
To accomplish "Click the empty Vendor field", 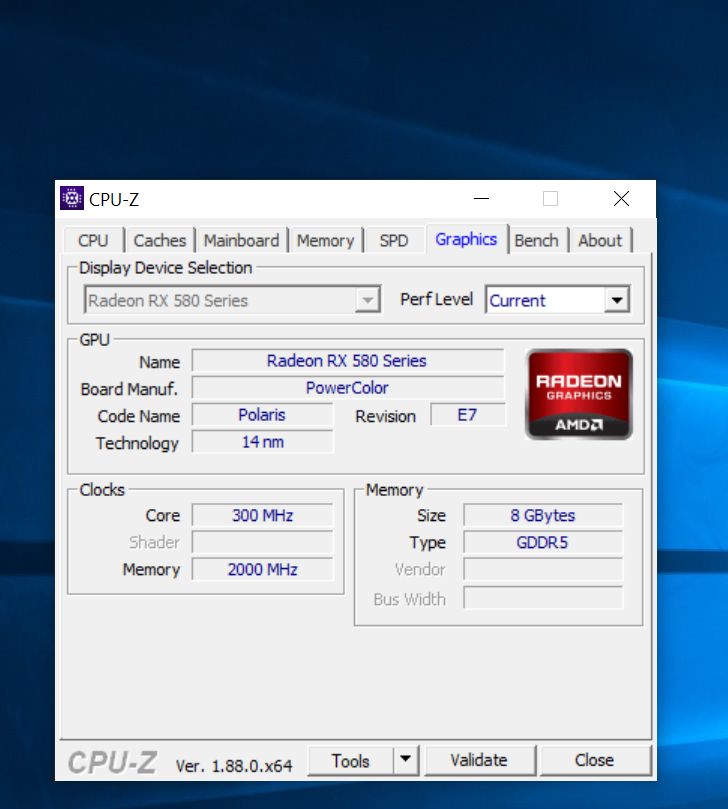I will (543, 569).
